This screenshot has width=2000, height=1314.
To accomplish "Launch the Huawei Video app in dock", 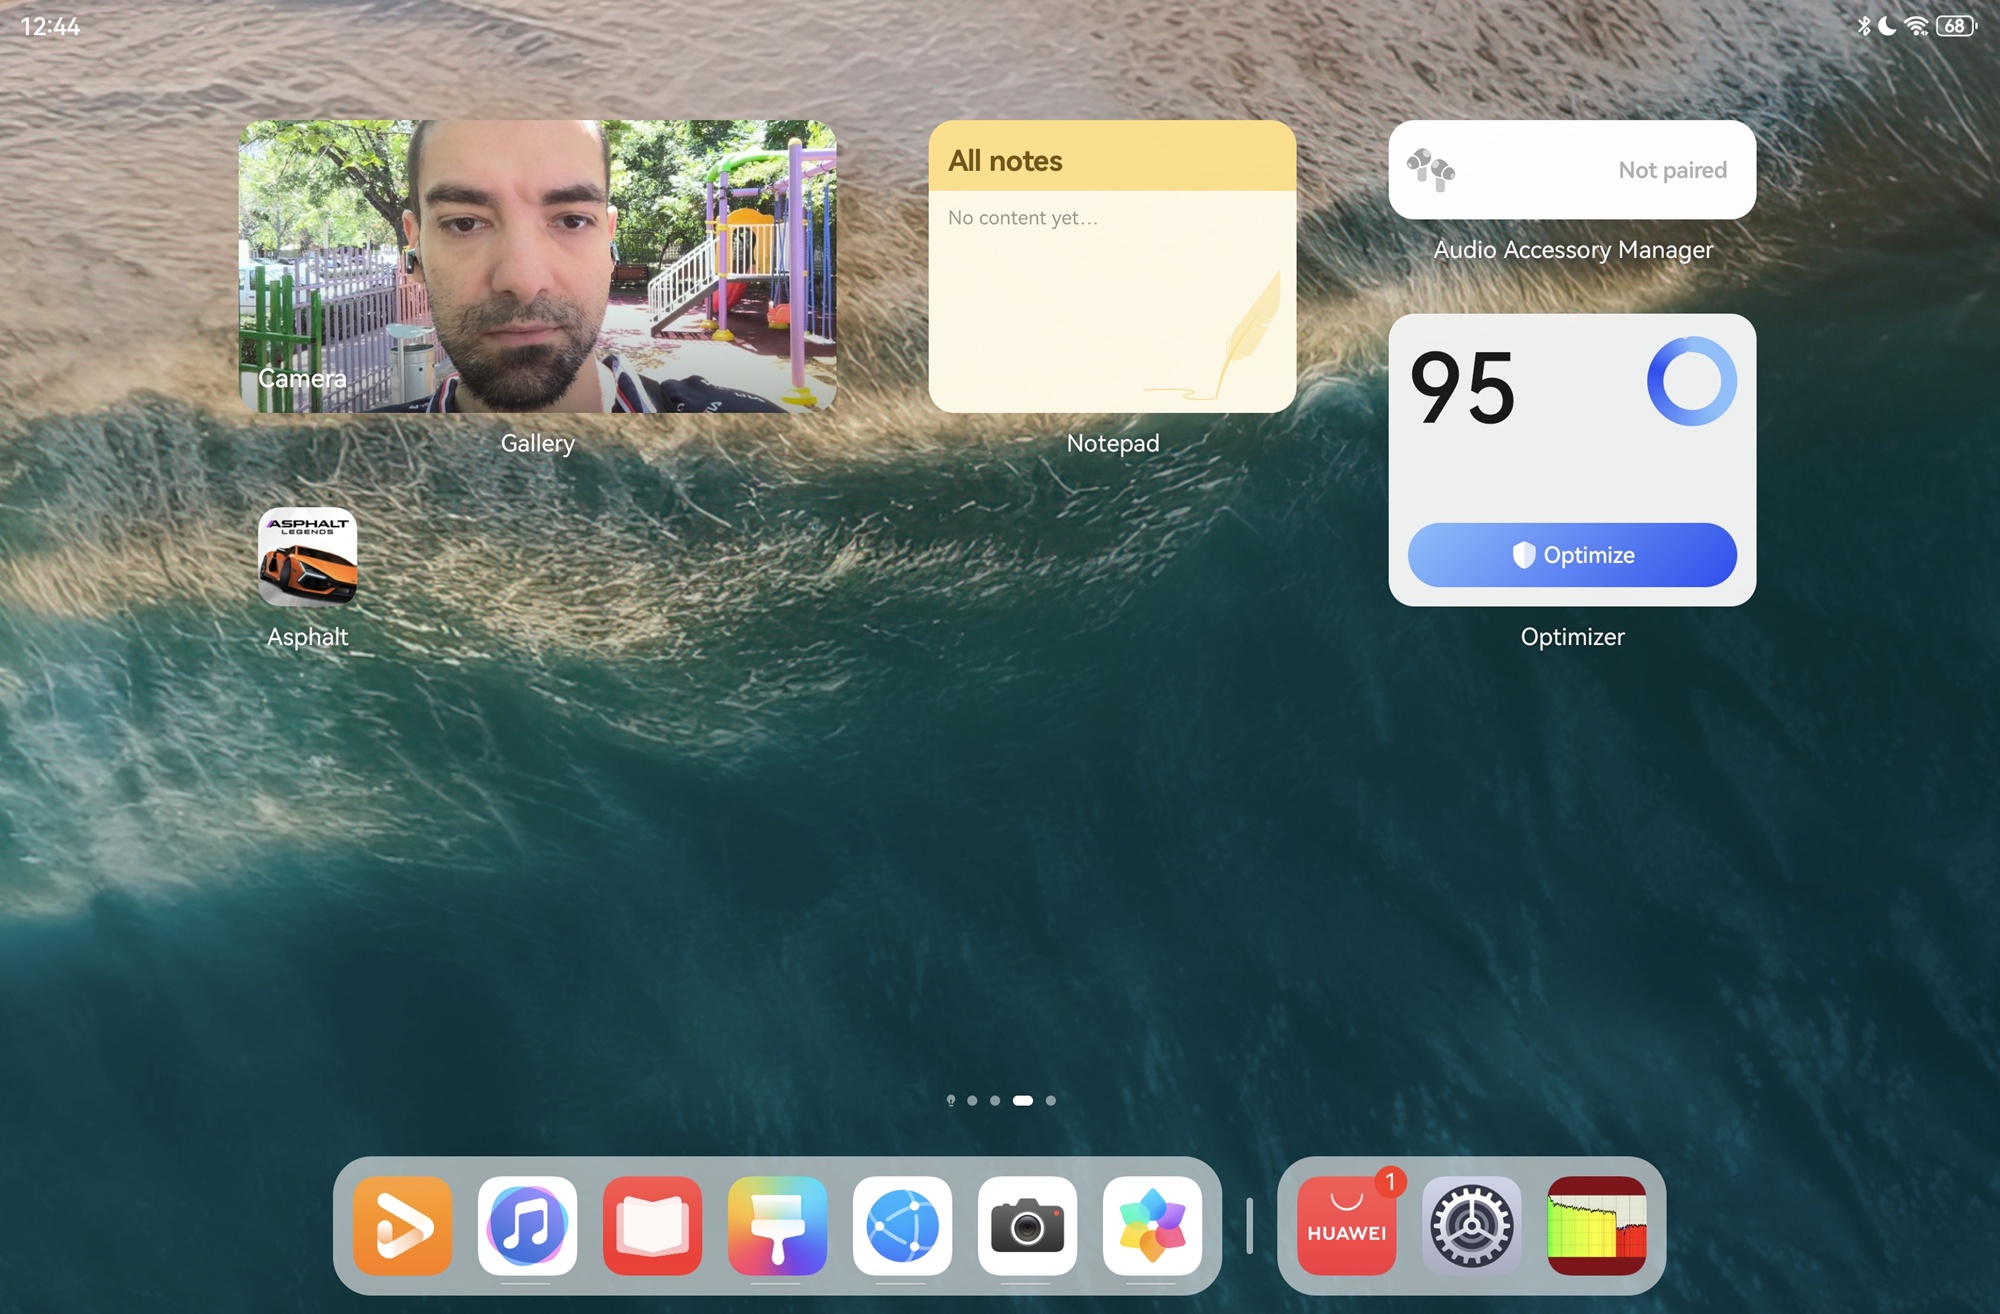I will coord(402,1225).
